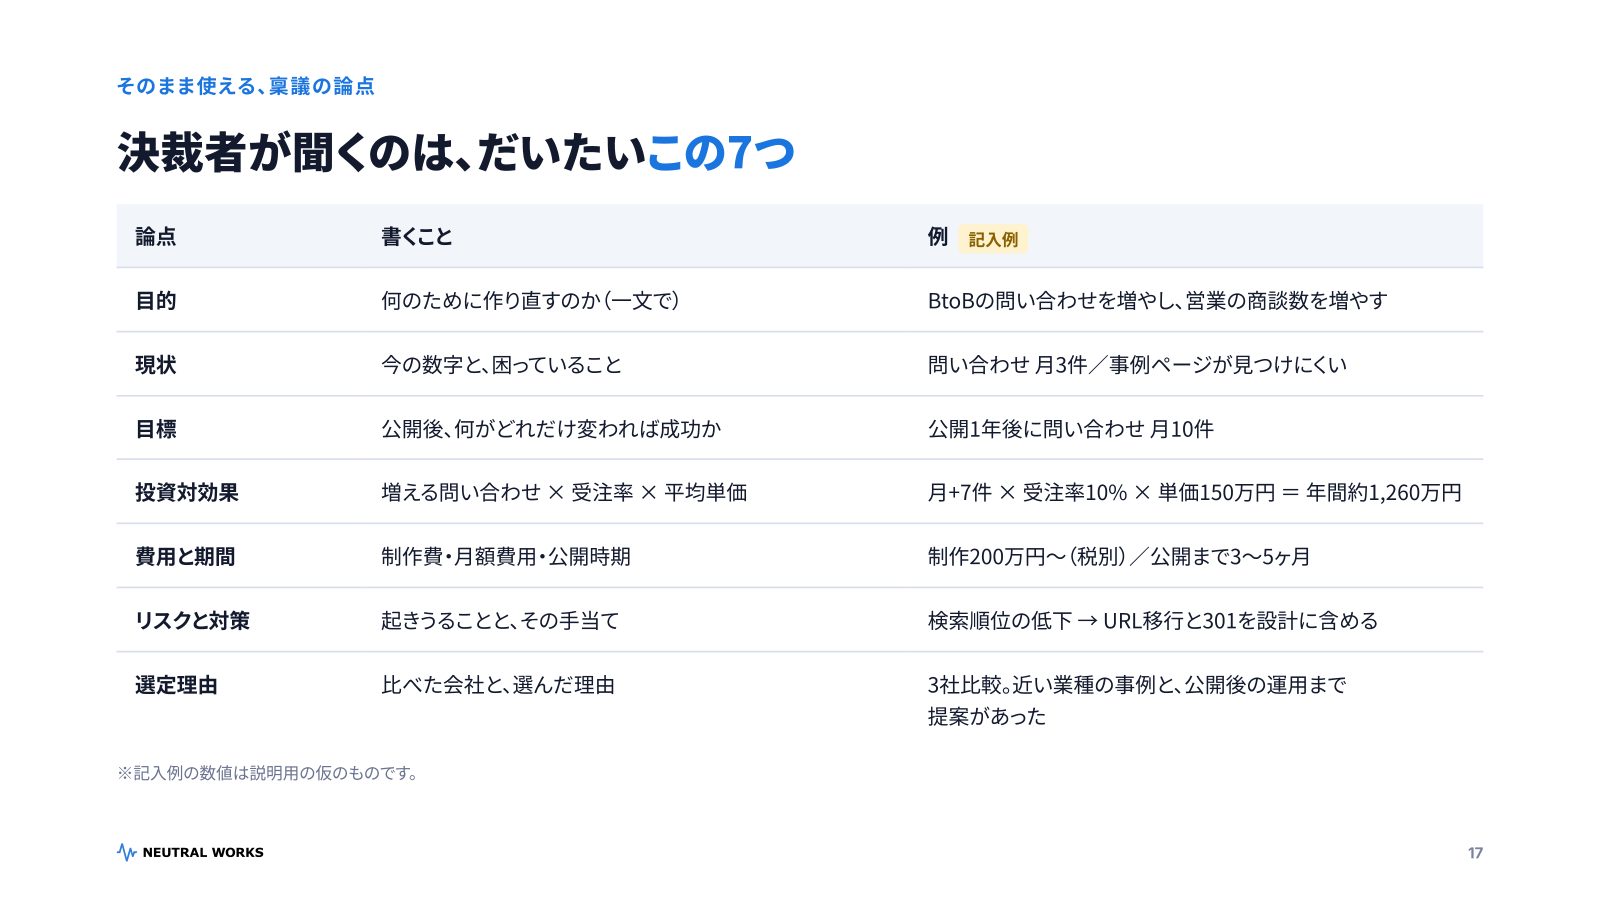Click the example BtoBの問い合わせを増やし、営業の商談数を増やす

click(1158, 301)
